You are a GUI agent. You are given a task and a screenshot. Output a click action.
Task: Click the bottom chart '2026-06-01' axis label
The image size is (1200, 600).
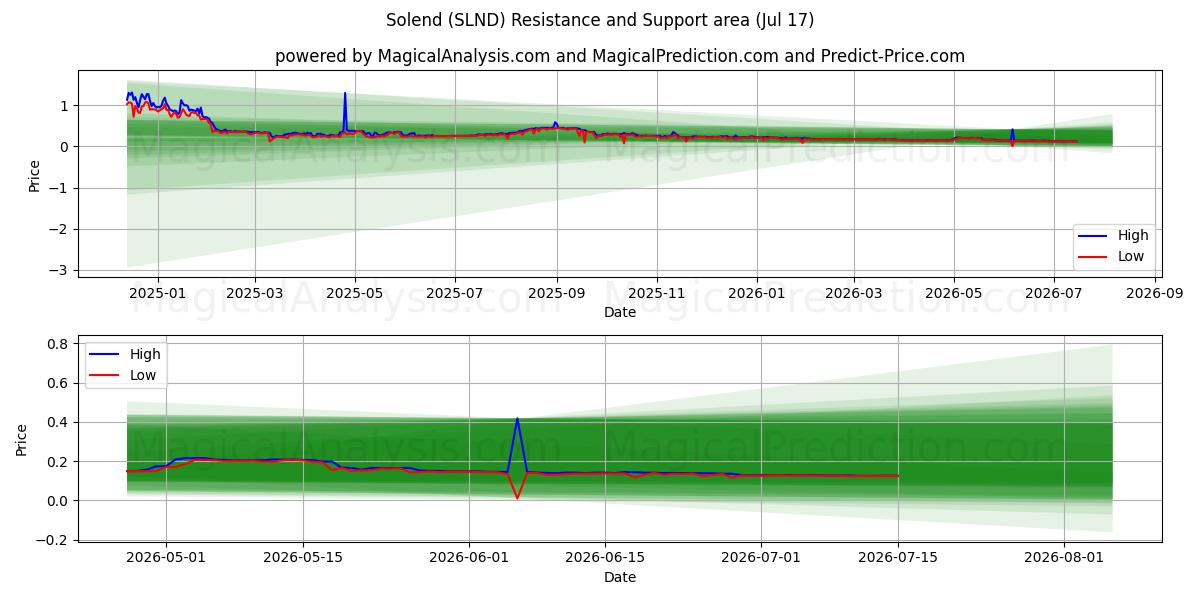pyautogui.click(x=470, y=559)
